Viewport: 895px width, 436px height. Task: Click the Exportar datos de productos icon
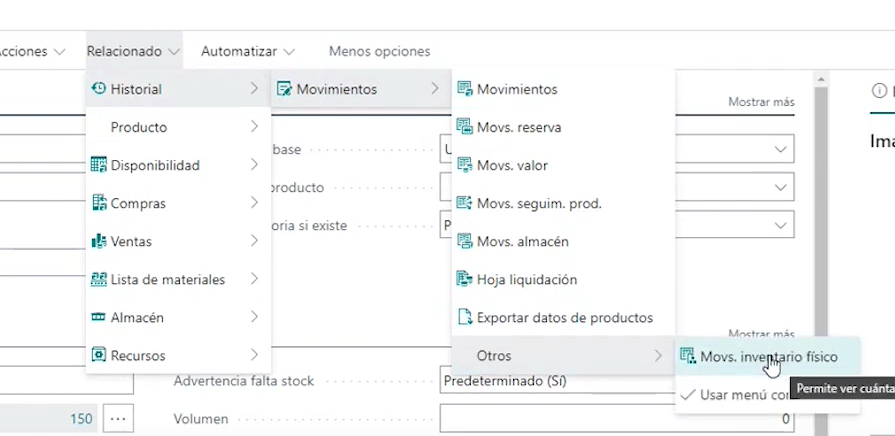pos(464,317)
